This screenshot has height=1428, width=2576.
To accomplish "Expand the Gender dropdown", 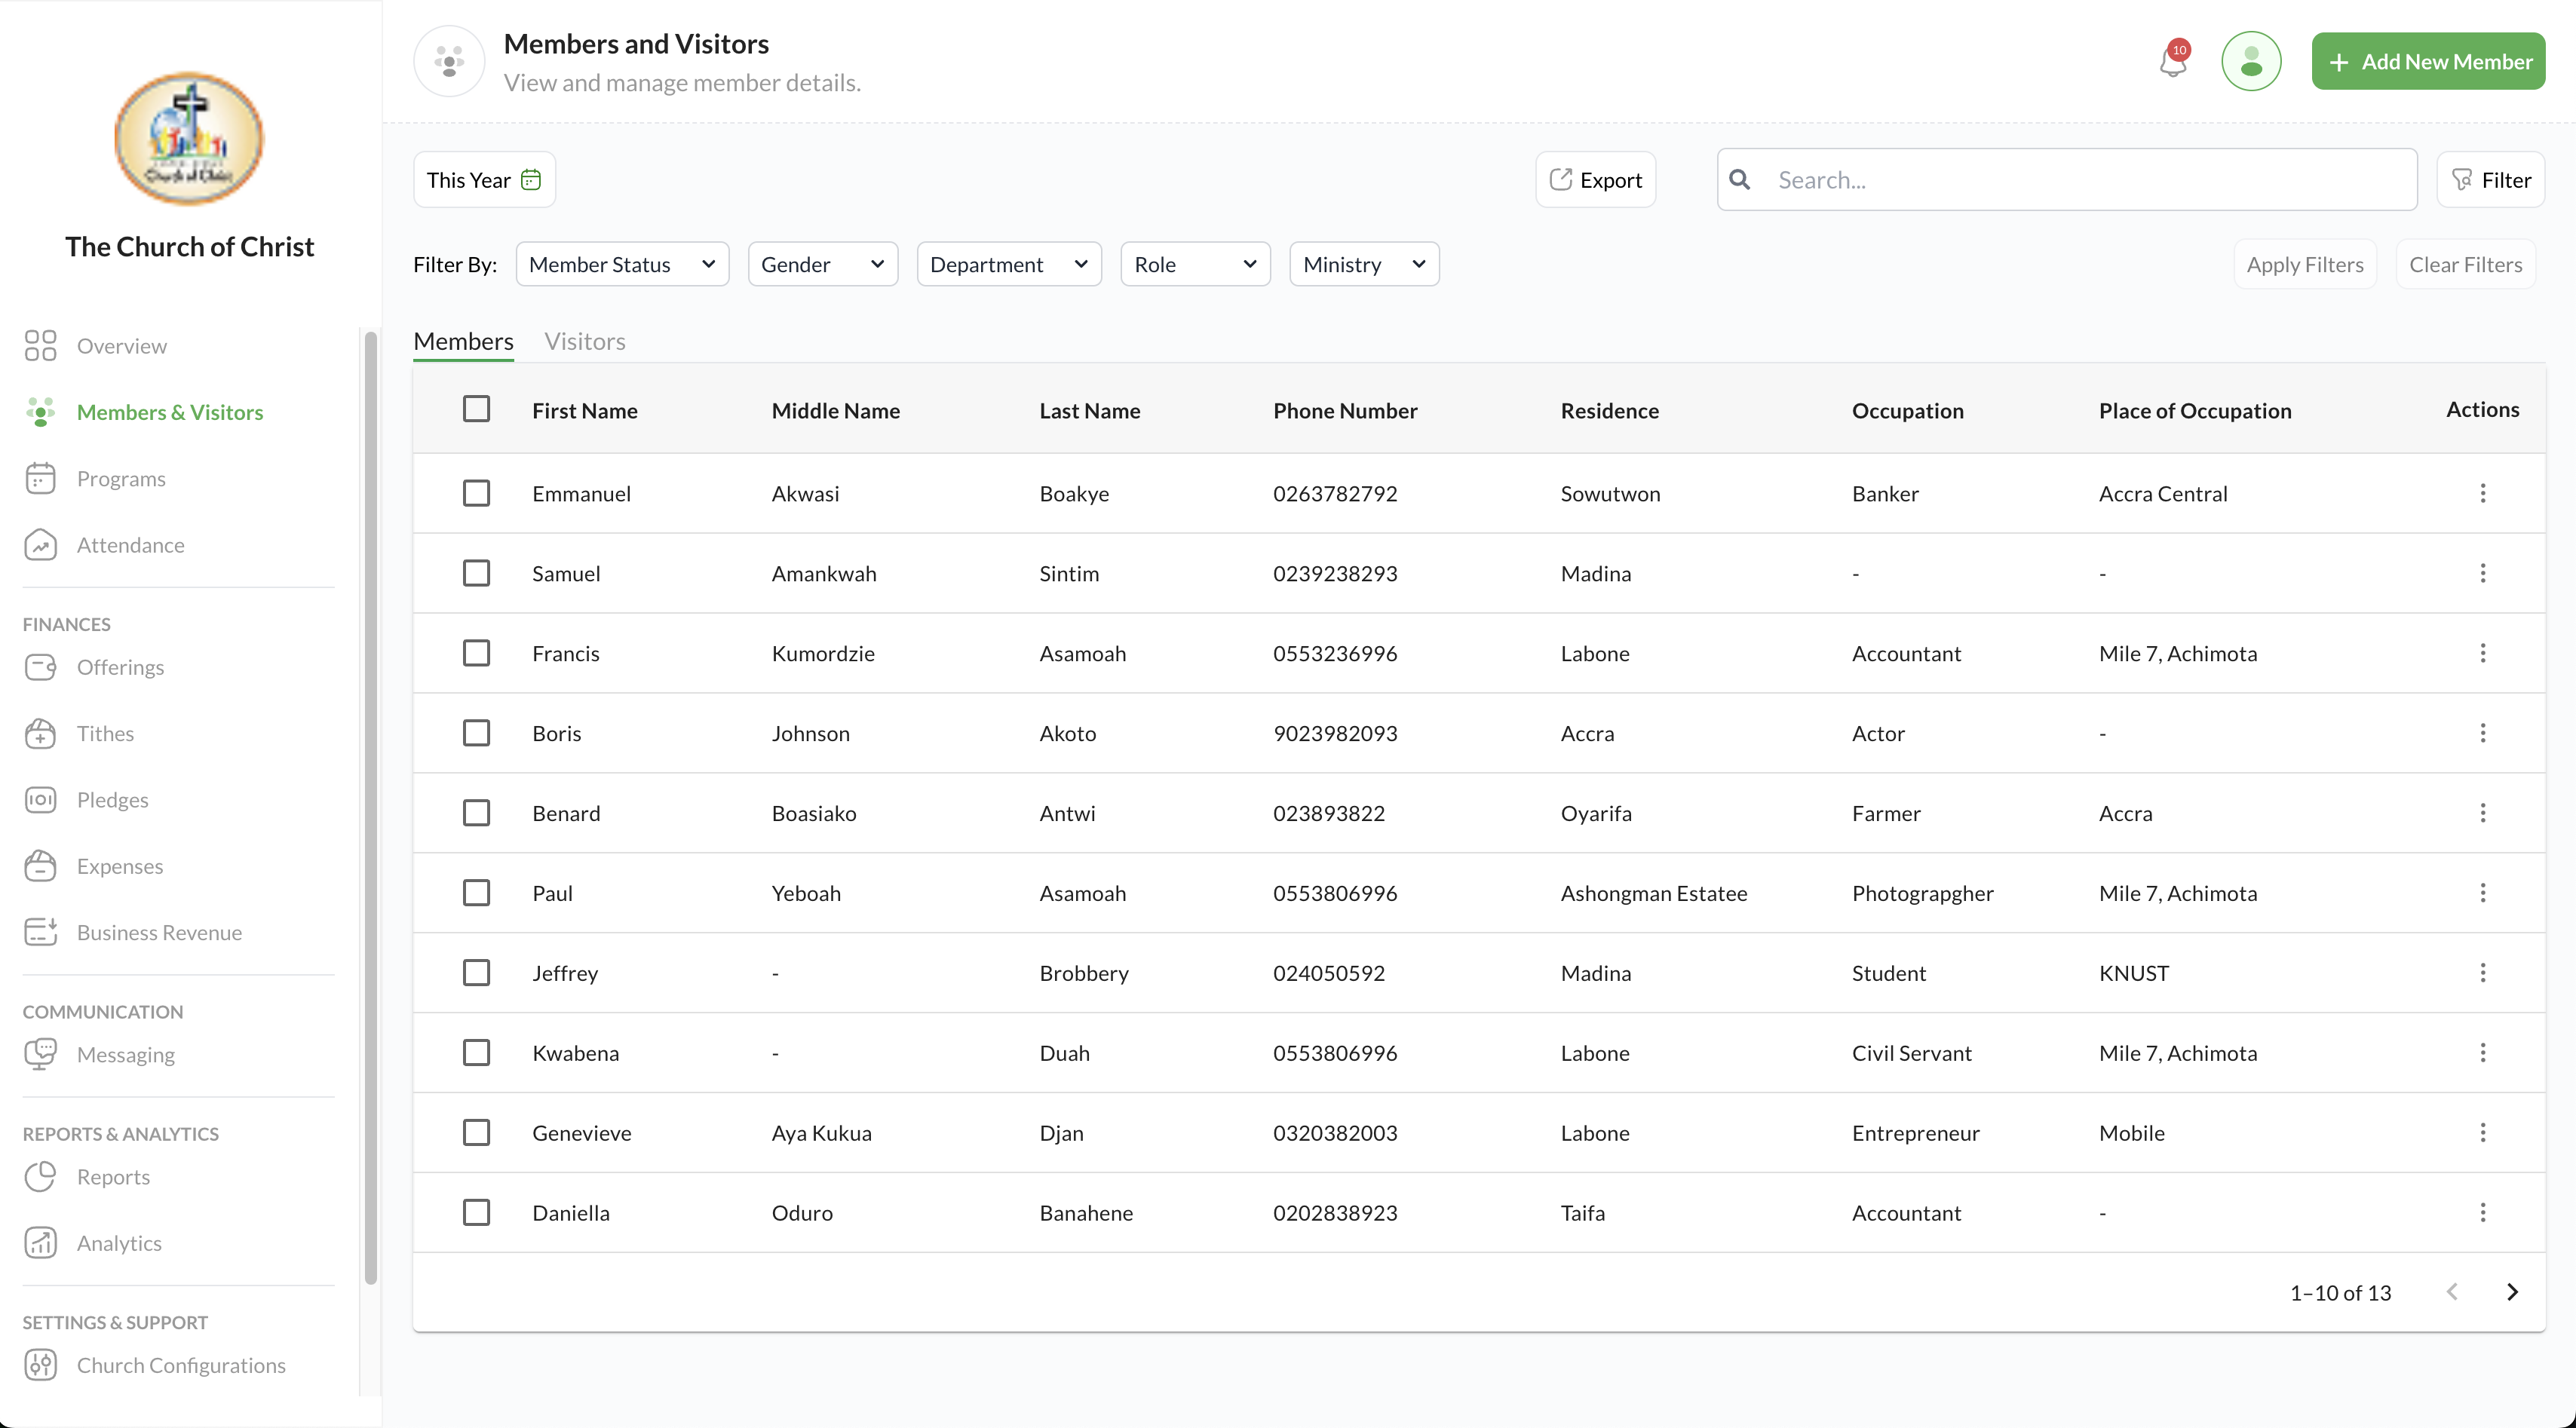I will 823,264.
